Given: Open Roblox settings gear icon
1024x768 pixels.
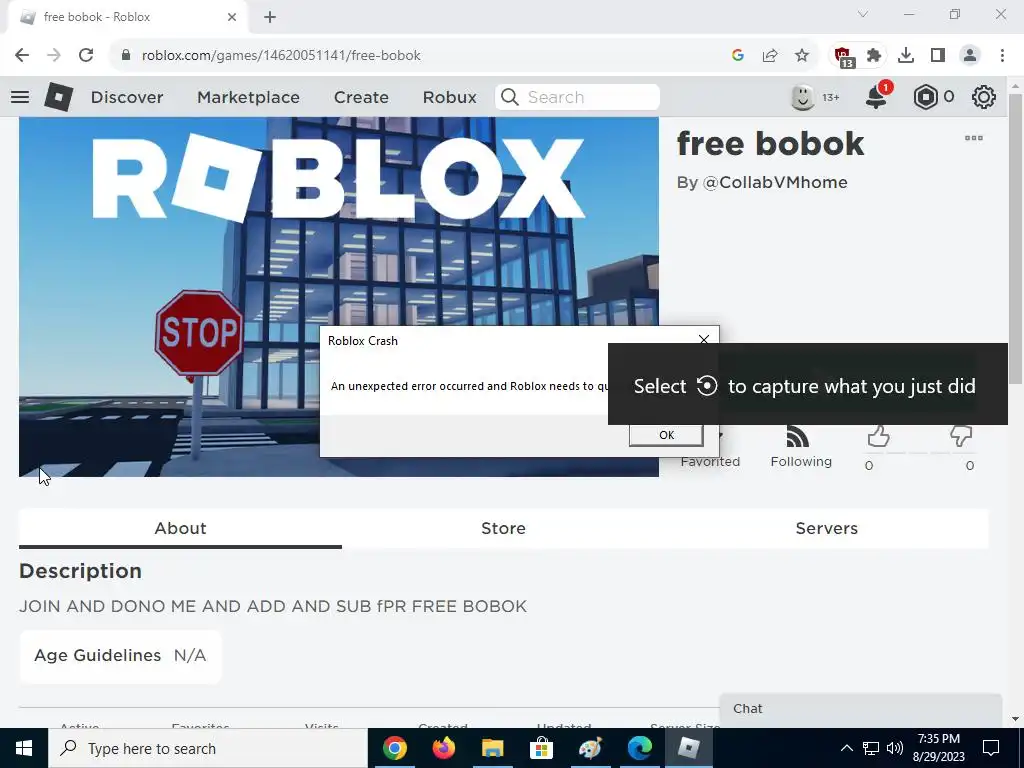Looking at the screenshot, I should [x=984, y=97].
